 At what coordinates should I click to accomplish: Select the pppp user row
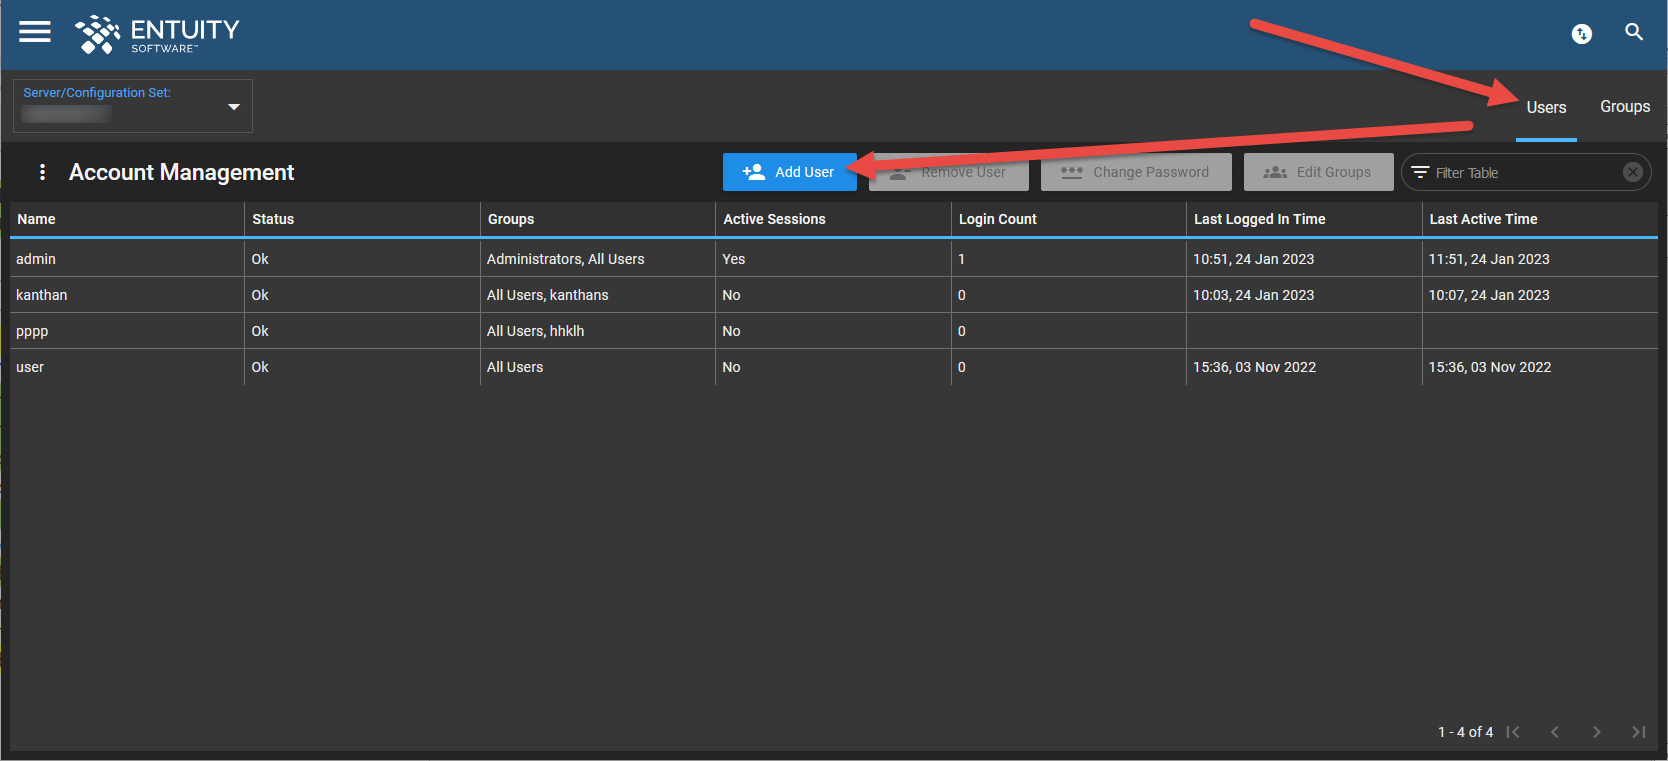[x=834, y=331]
